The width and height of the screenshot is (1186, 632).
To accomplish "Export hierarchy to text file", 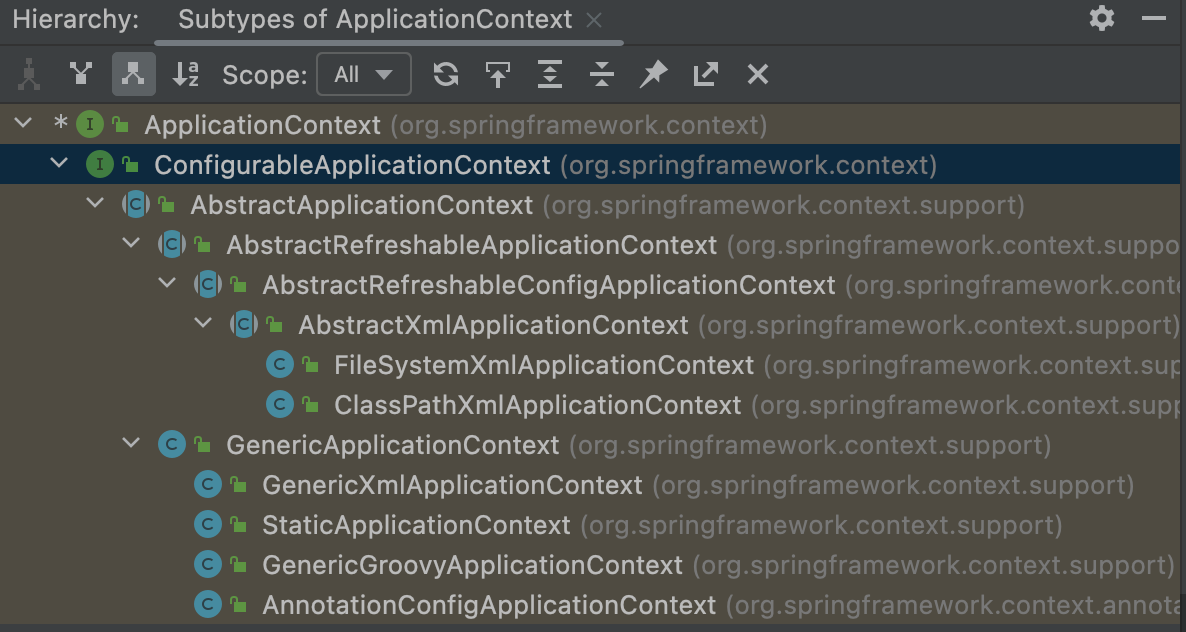I will 706,74.
